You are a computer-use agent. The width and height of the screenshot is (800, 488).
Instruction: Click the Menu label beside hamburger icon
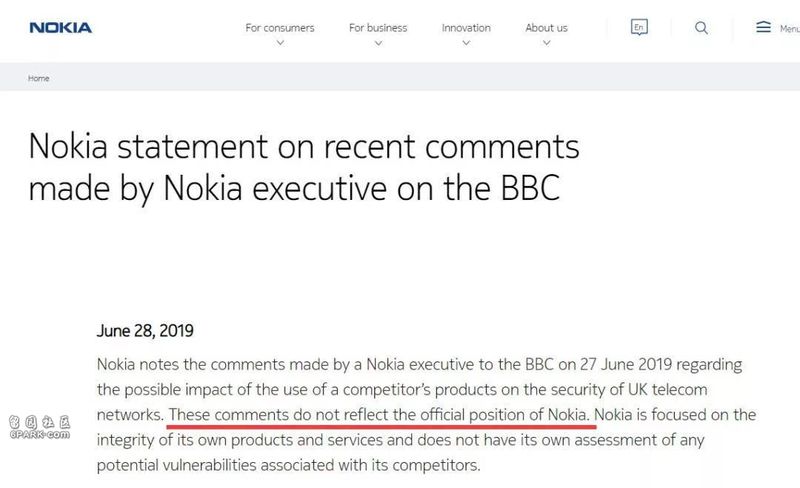(x=789, y=29)
